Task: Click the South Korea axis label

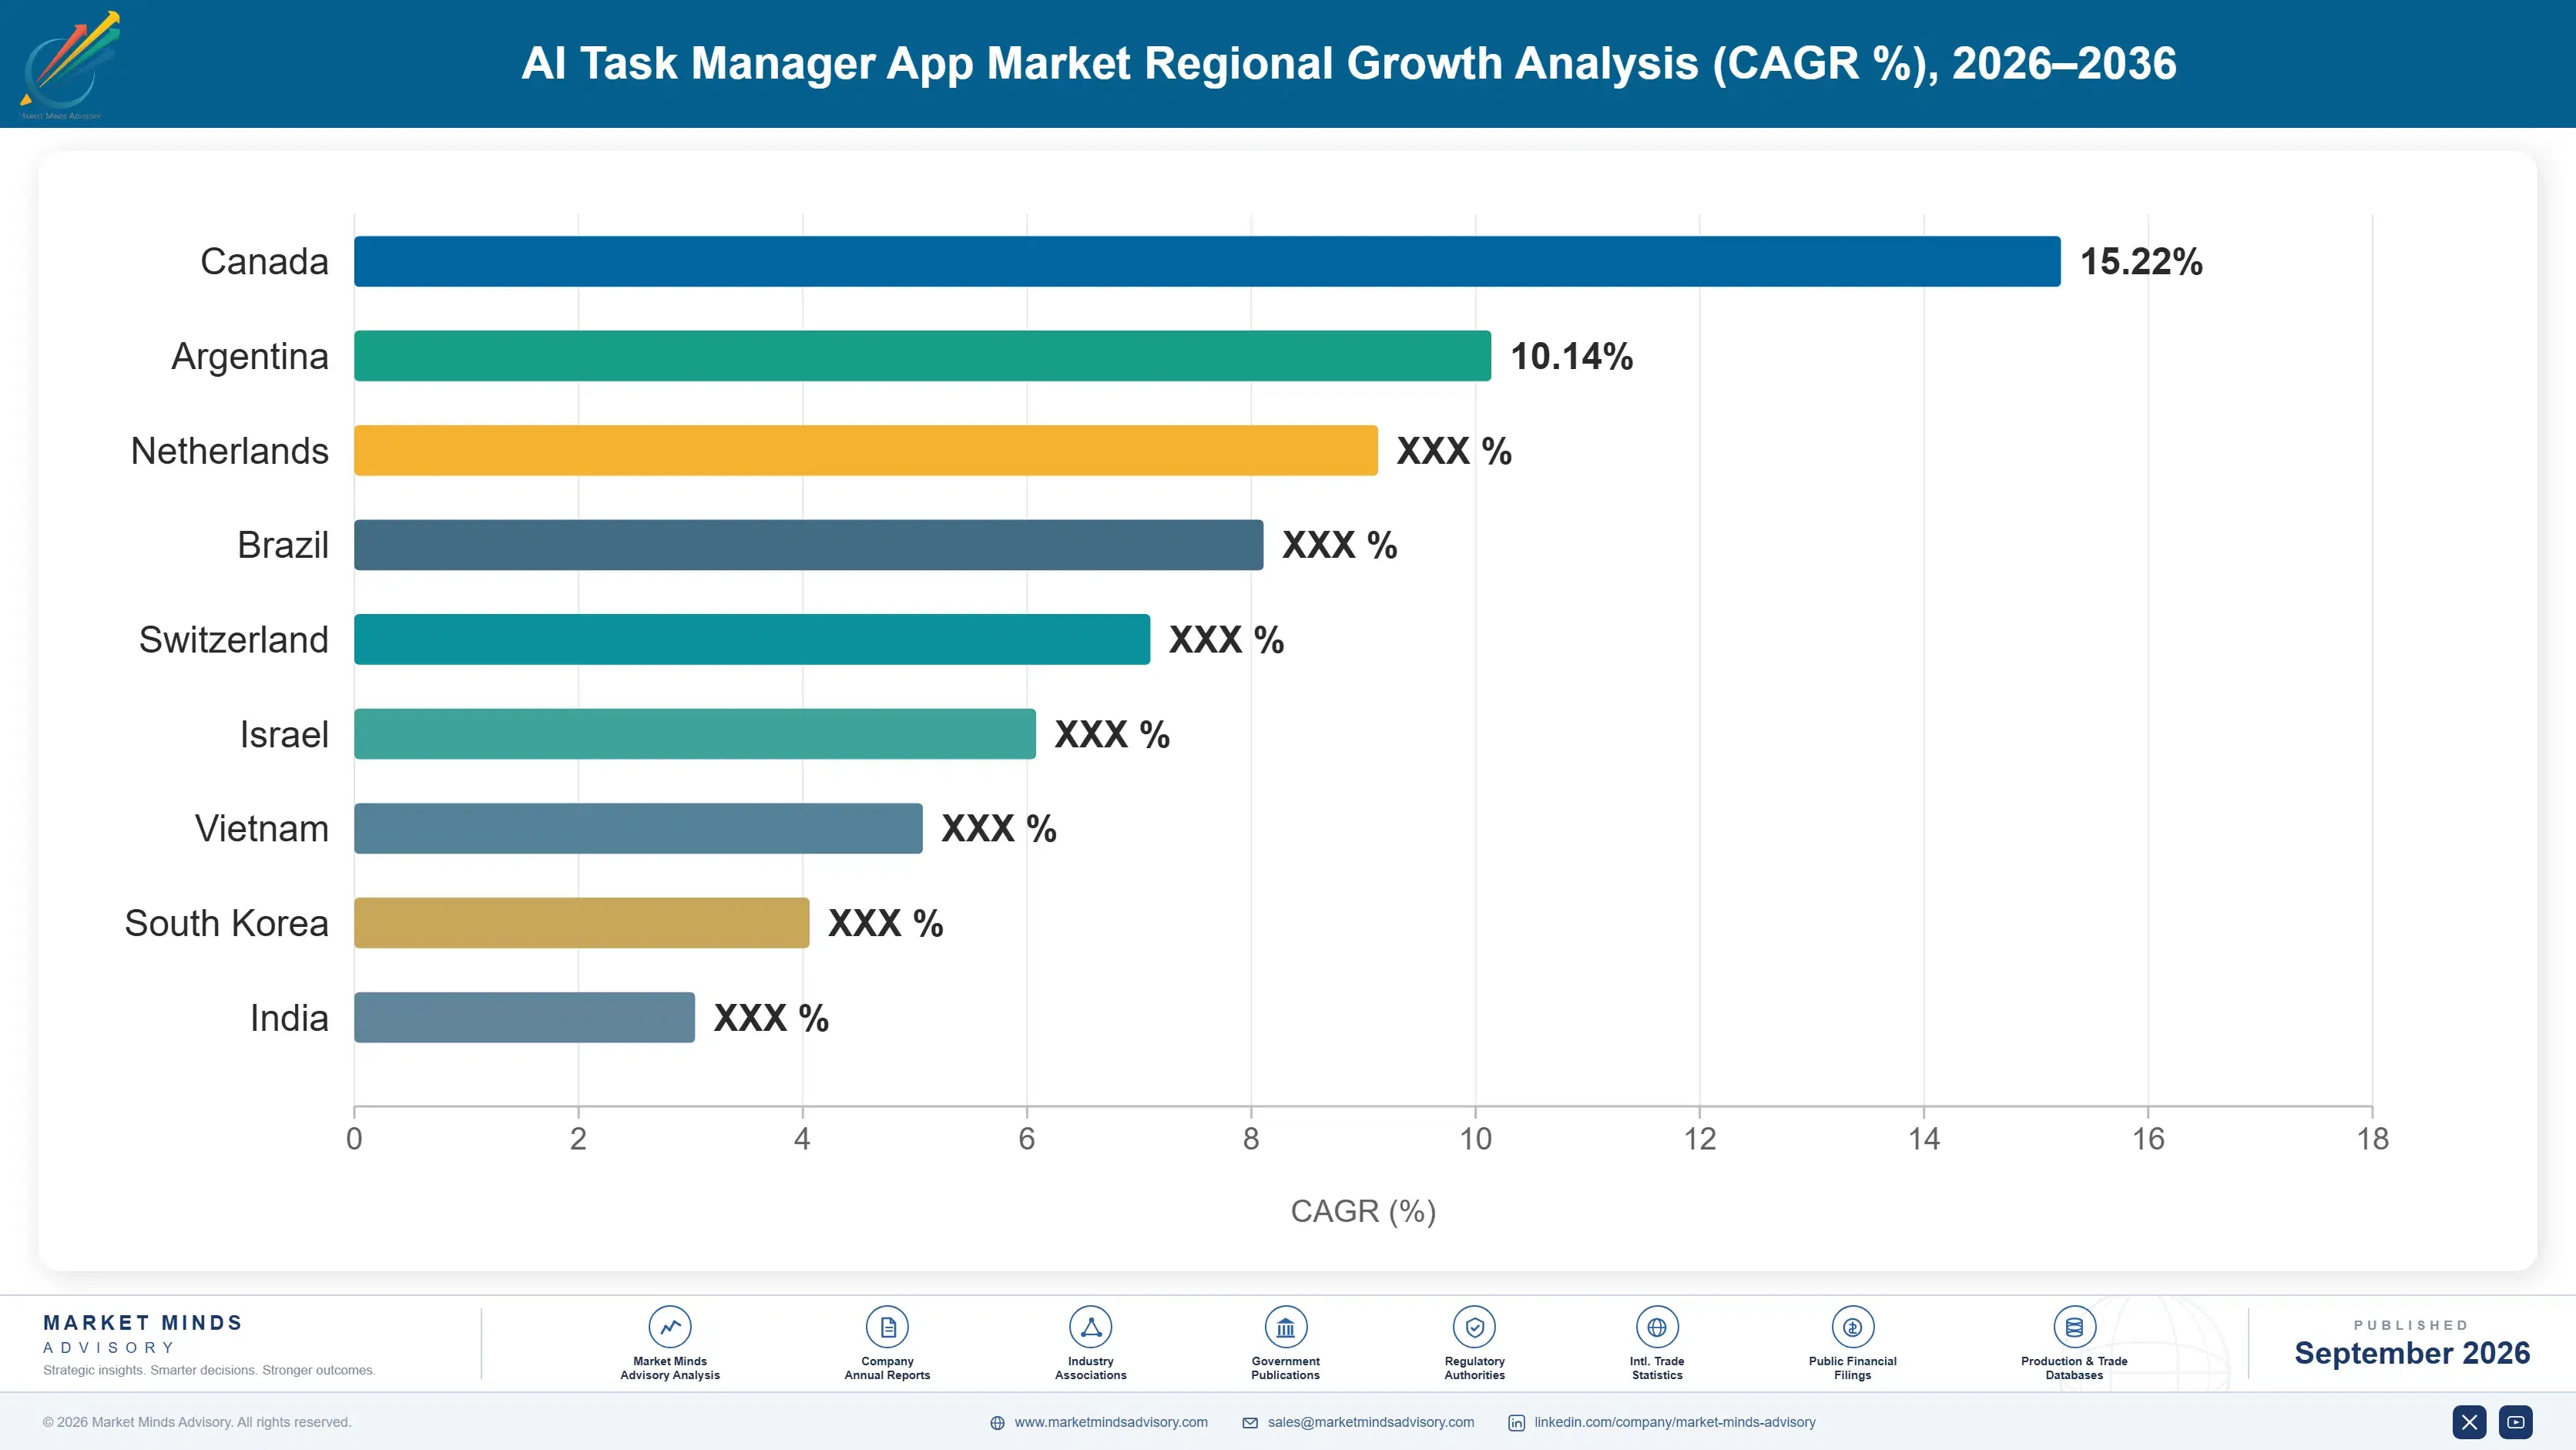Action: (226, 923)
